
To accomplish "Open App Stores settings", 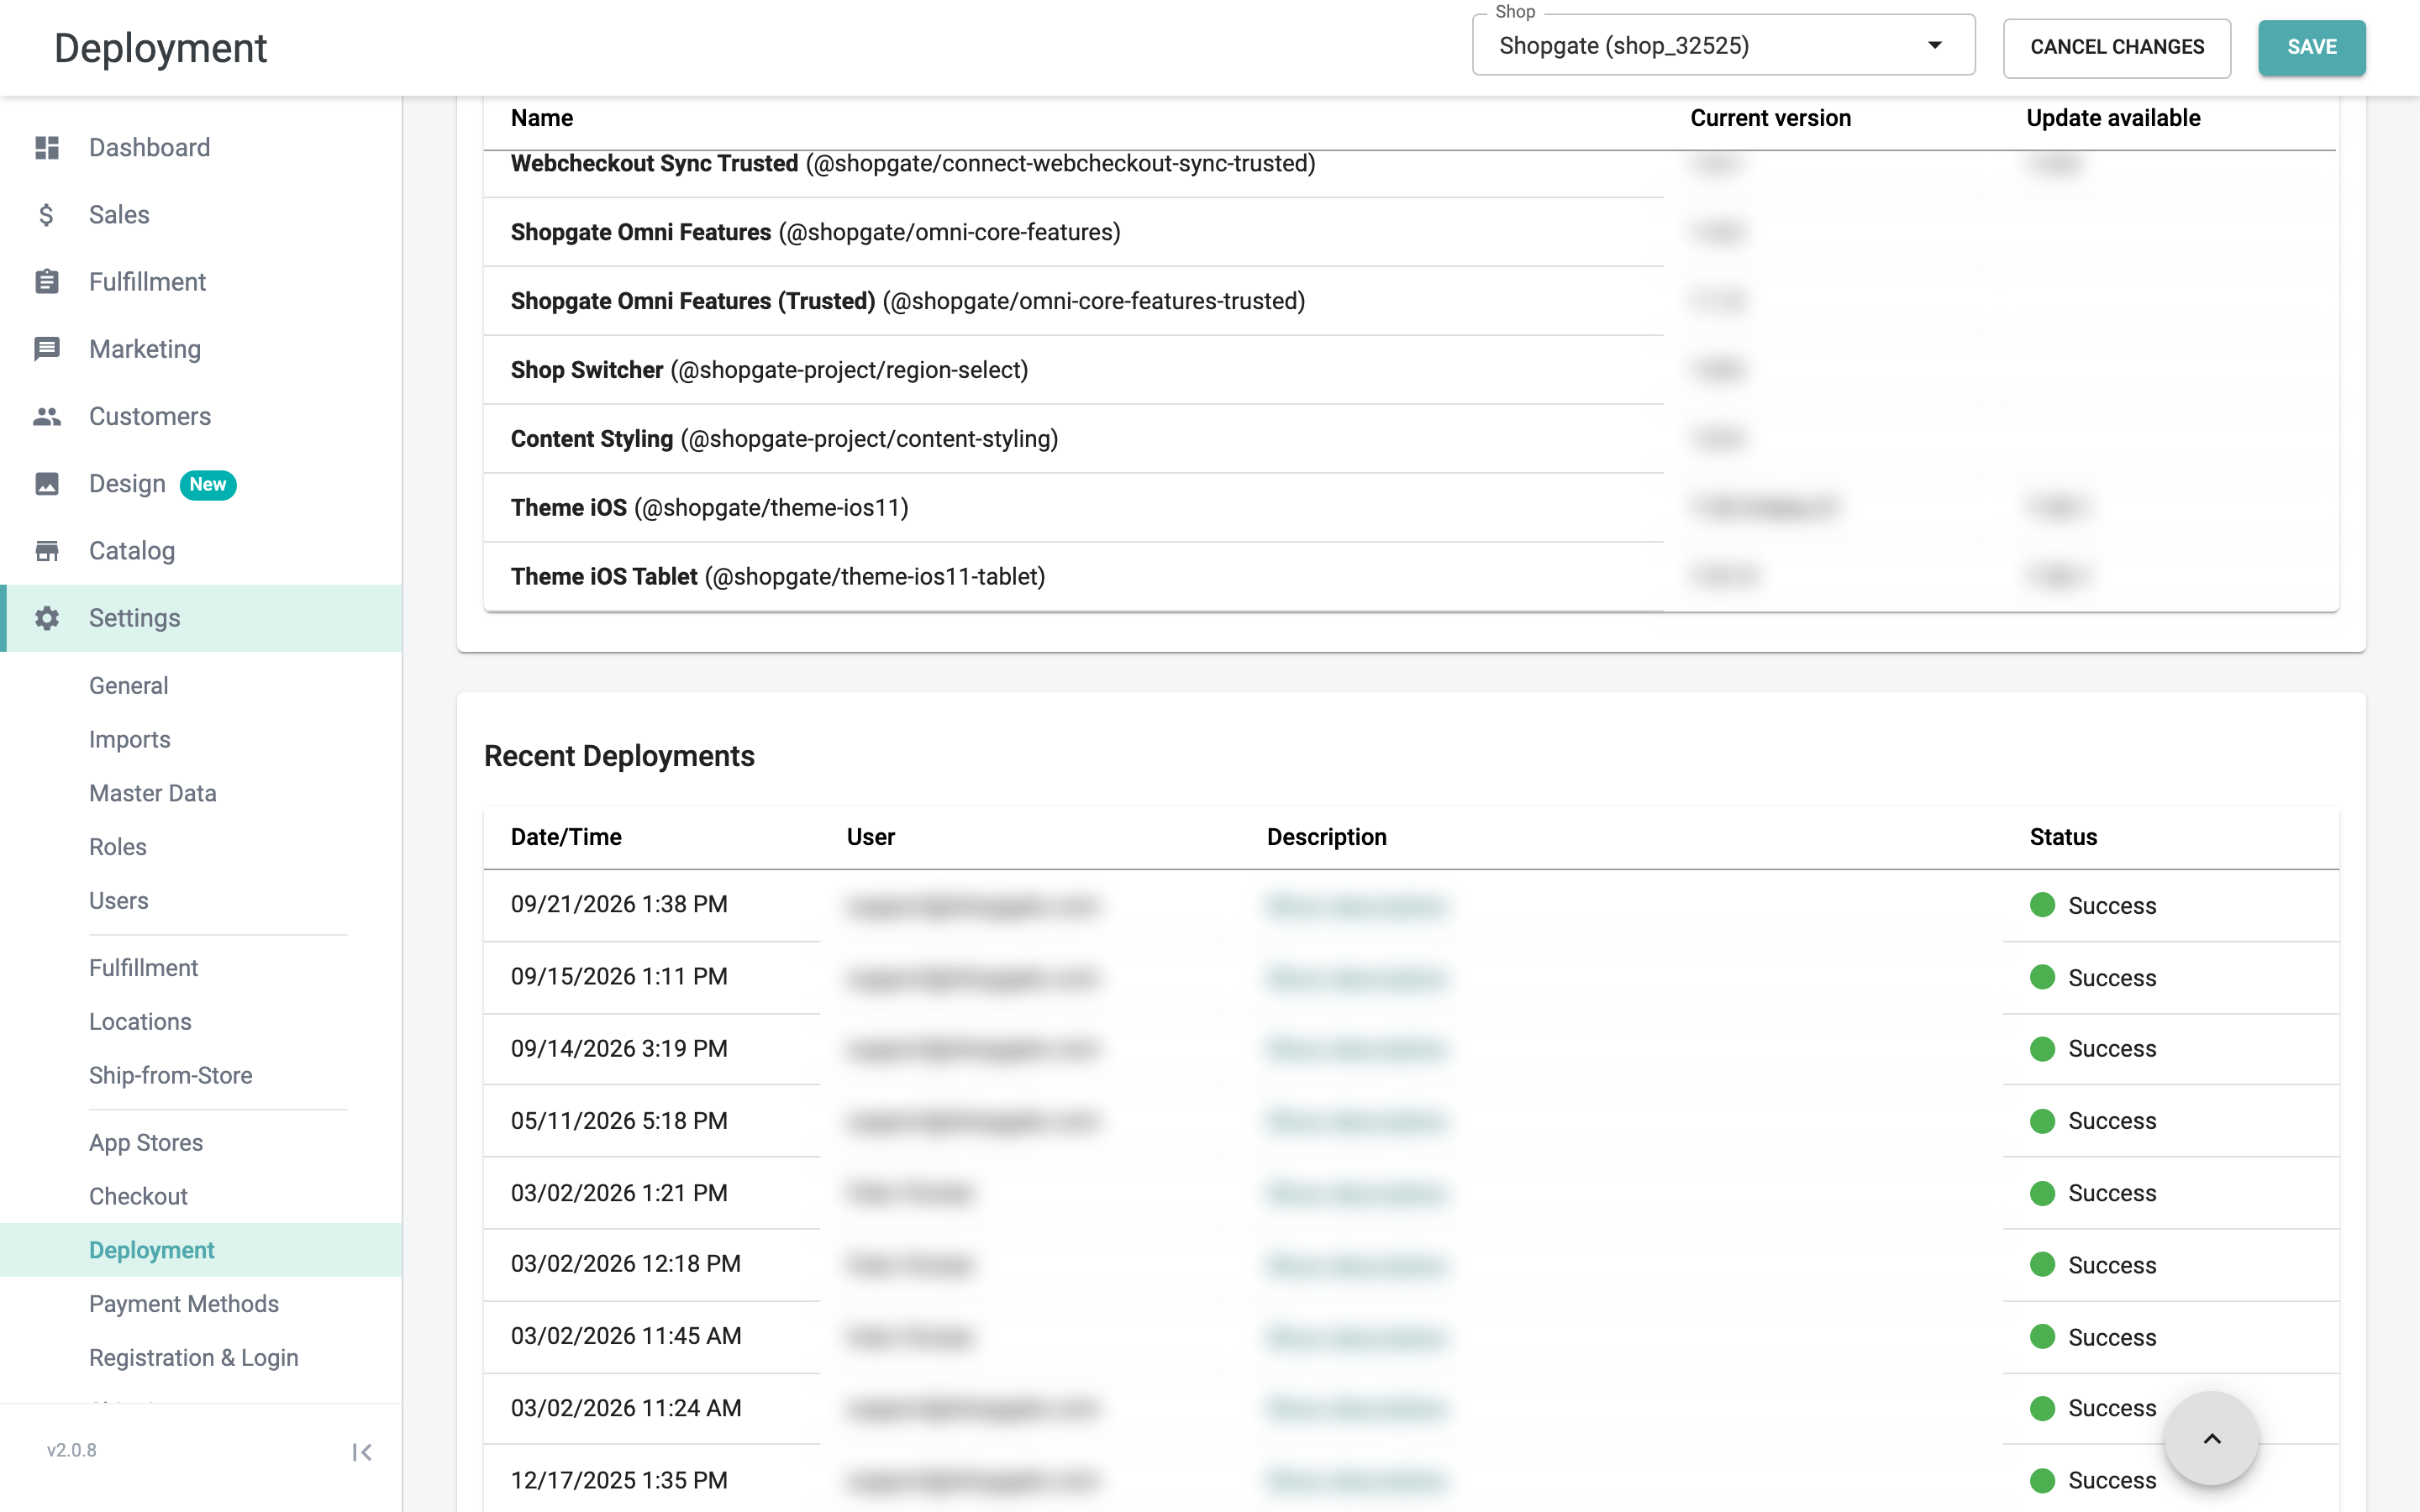I will pyautogui.click(x=146, y=1142).
